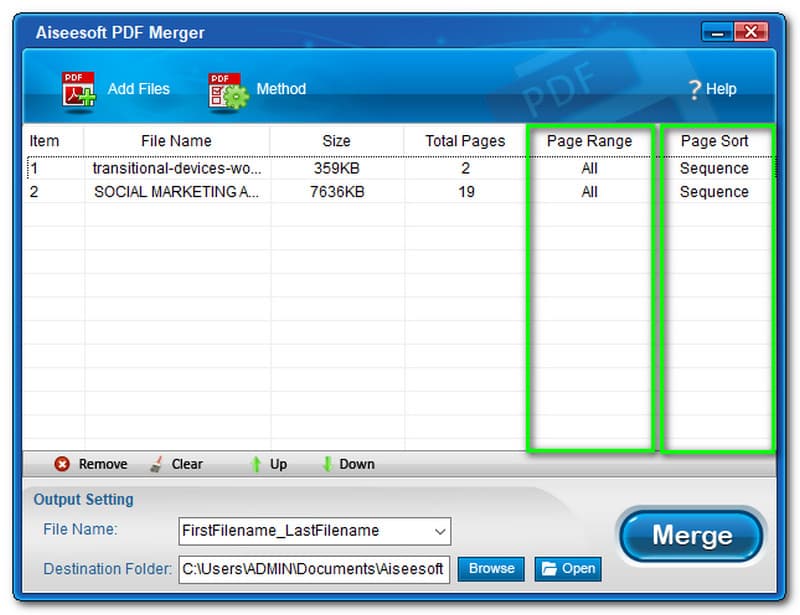Click the Clear button label
This screenshot has width=800, height=615.
click(x=187, y=464)
